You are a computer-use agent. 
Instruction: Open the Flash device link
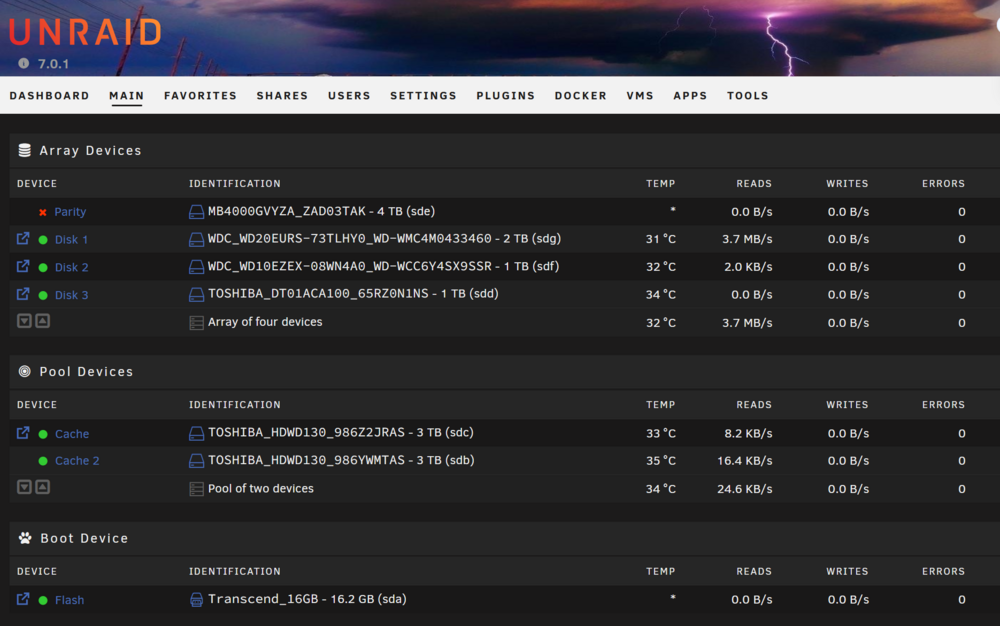(x=70, y=600)
